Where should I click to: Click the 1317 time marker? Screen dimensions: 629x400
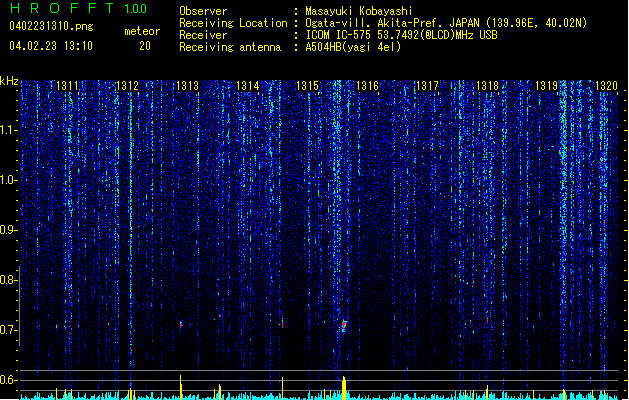coord(427,86)
